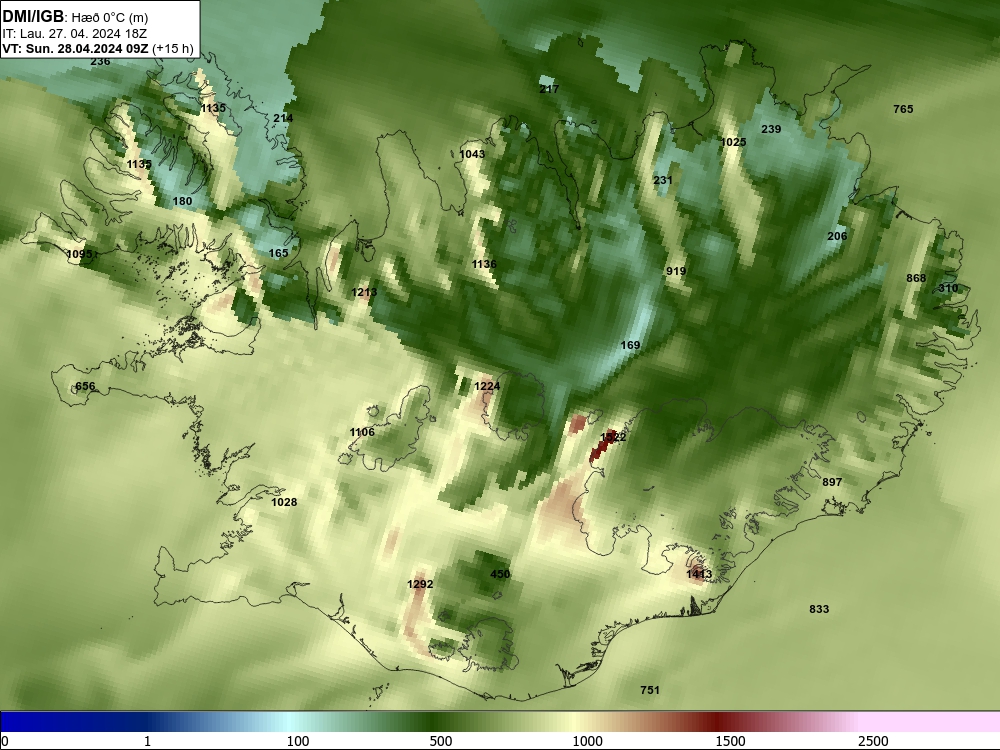Click the 236 height label on the map
The image size is (1000, 750).
(x=100, y=62)
